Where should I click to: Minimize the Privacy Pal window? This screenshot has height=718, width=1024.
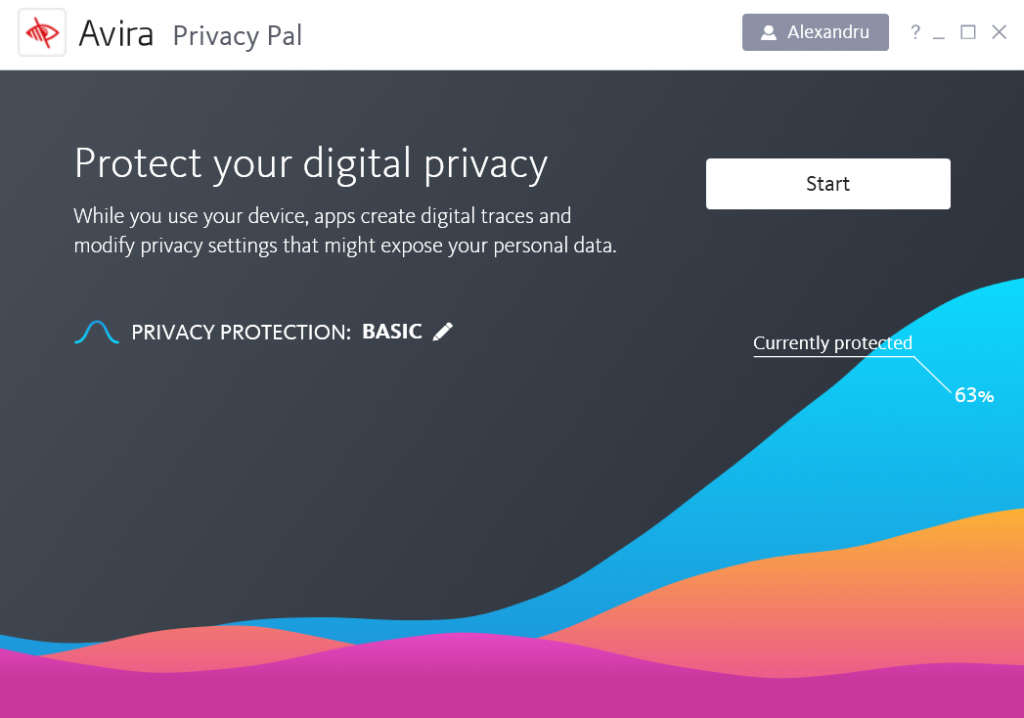939,34
